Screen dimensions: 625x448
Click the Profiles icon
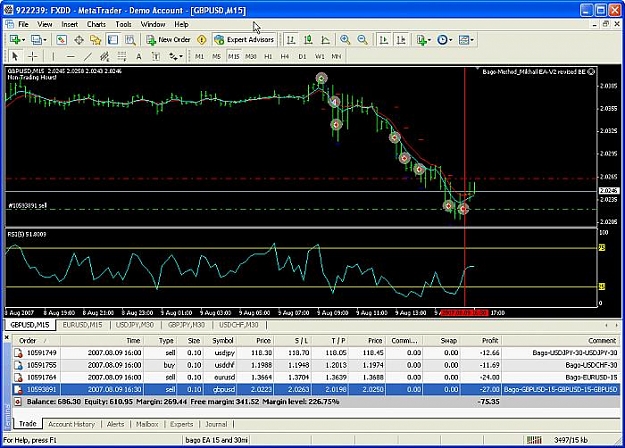(x=36, y=40)
